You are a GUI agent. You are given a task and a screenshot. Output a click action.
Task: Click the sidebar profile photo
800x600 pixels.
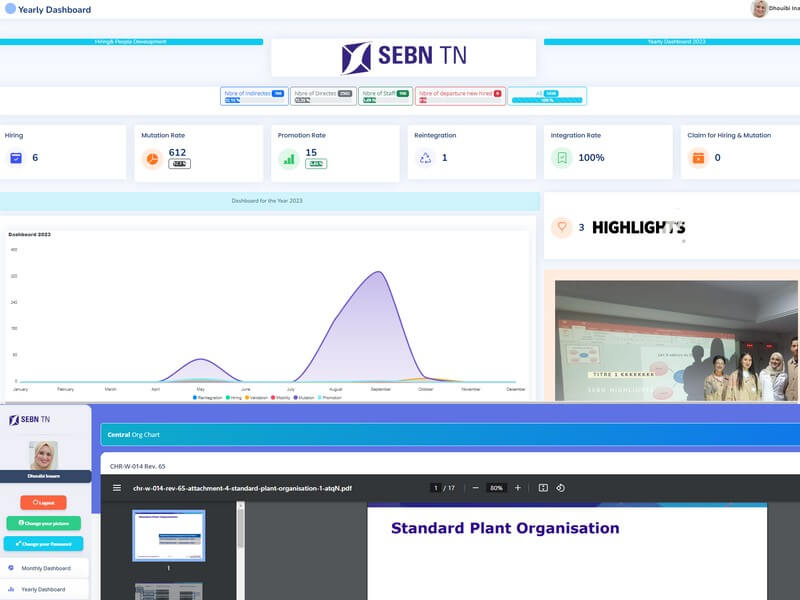[x=43, y=456]
